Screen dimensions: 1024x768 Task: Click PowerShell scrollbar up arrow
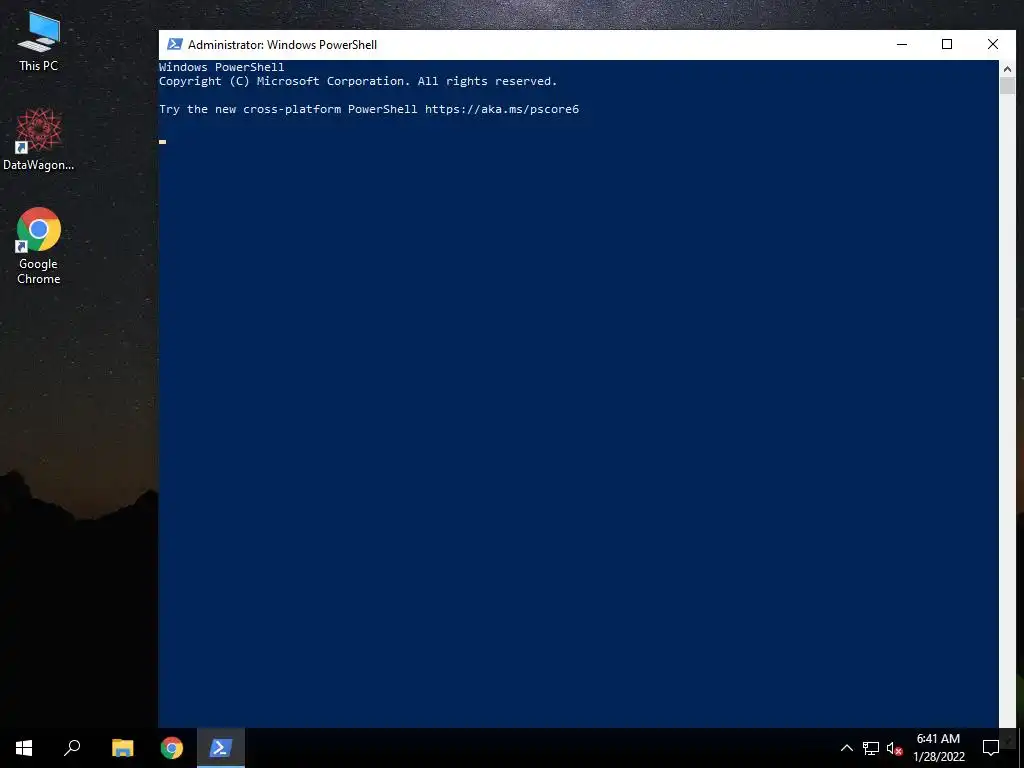point(1007,69)
